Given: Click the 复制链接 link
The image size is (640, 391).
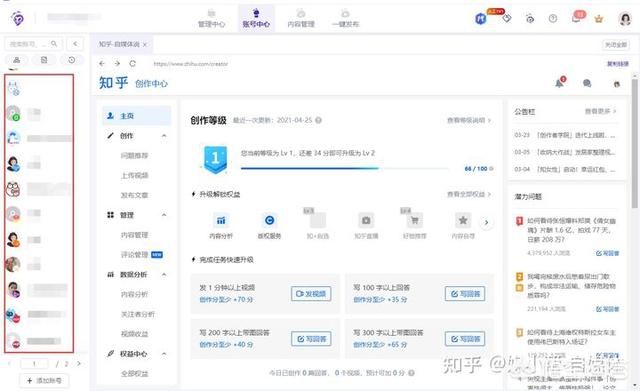Looking at the screenshot, I should tap(618, 64).
